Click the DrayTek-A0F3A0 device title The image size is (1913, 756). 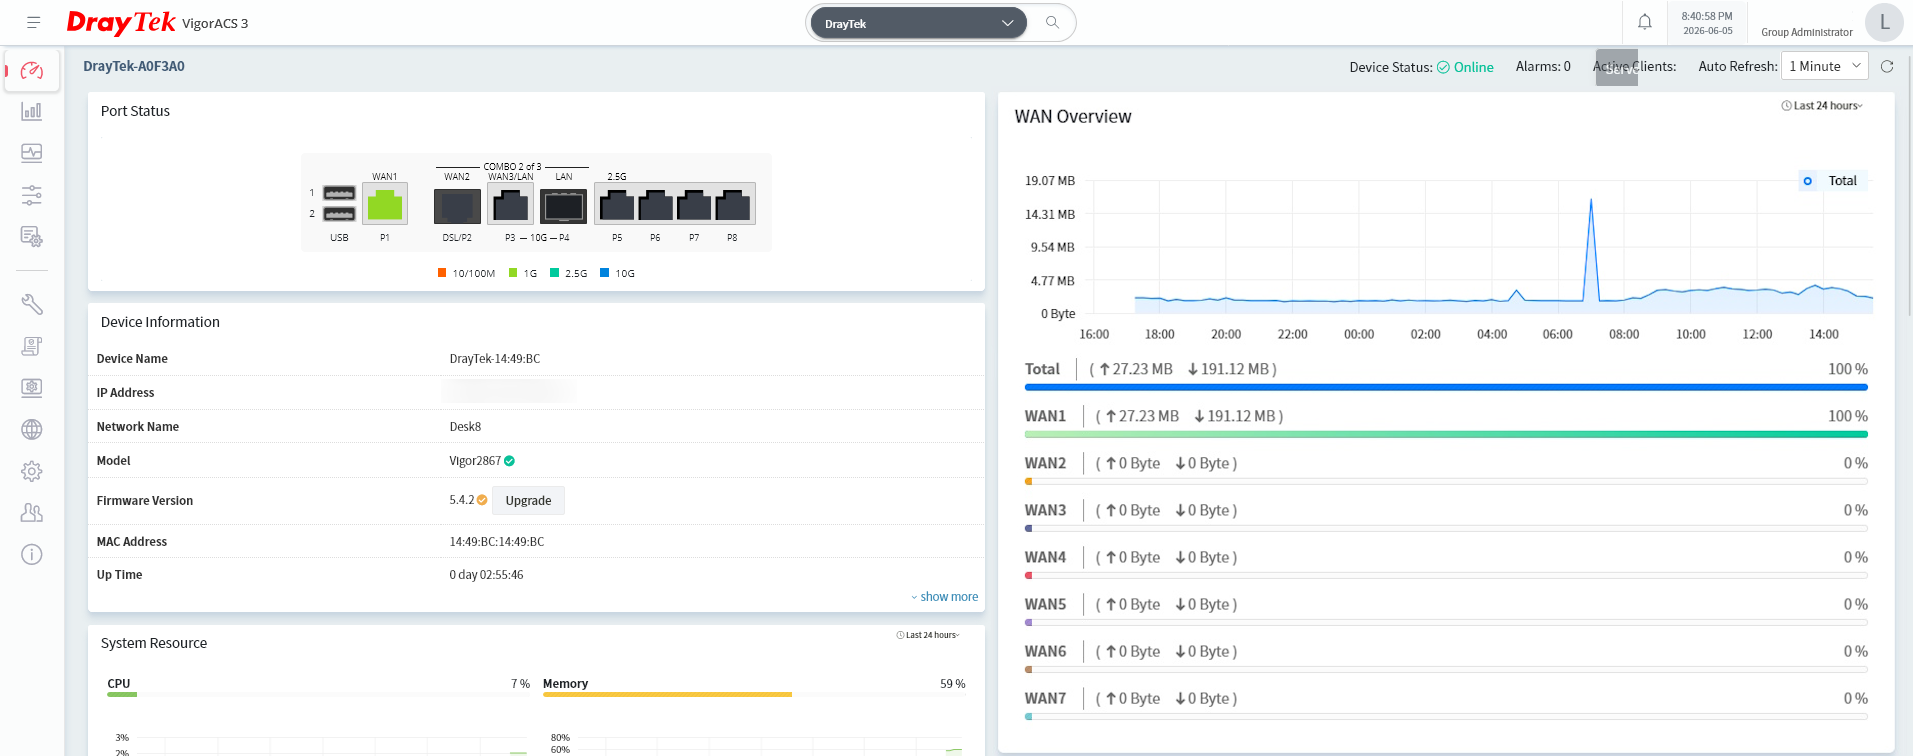134,66
